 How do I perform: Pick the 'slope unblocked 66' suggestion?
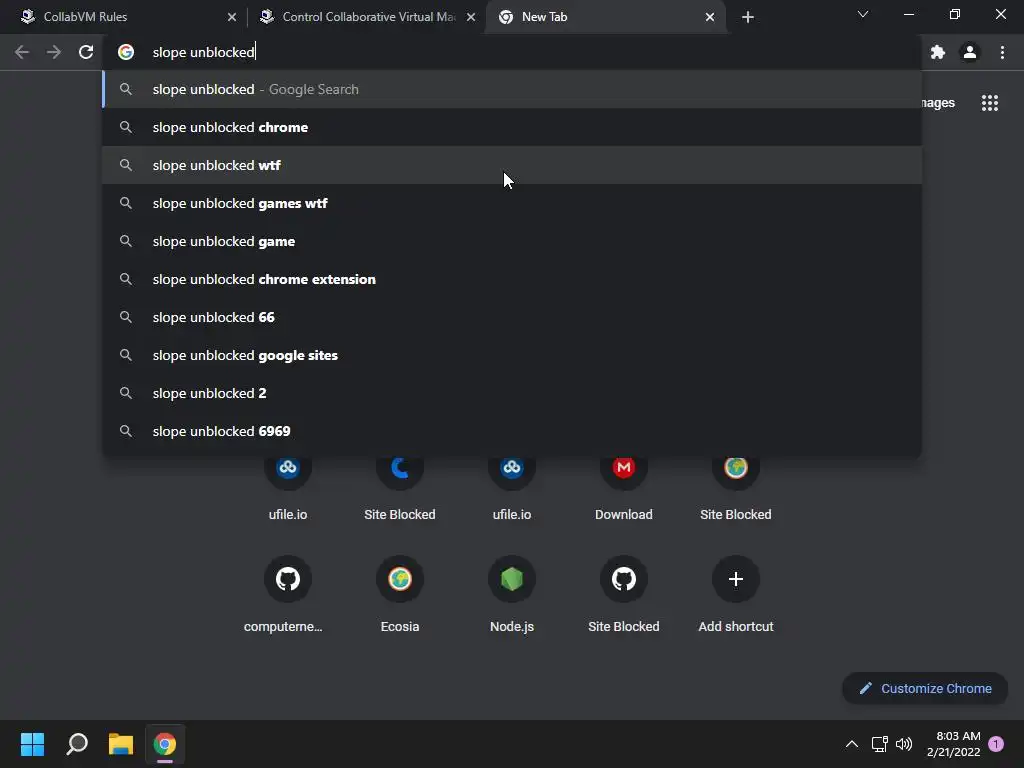tap(512, 317)
